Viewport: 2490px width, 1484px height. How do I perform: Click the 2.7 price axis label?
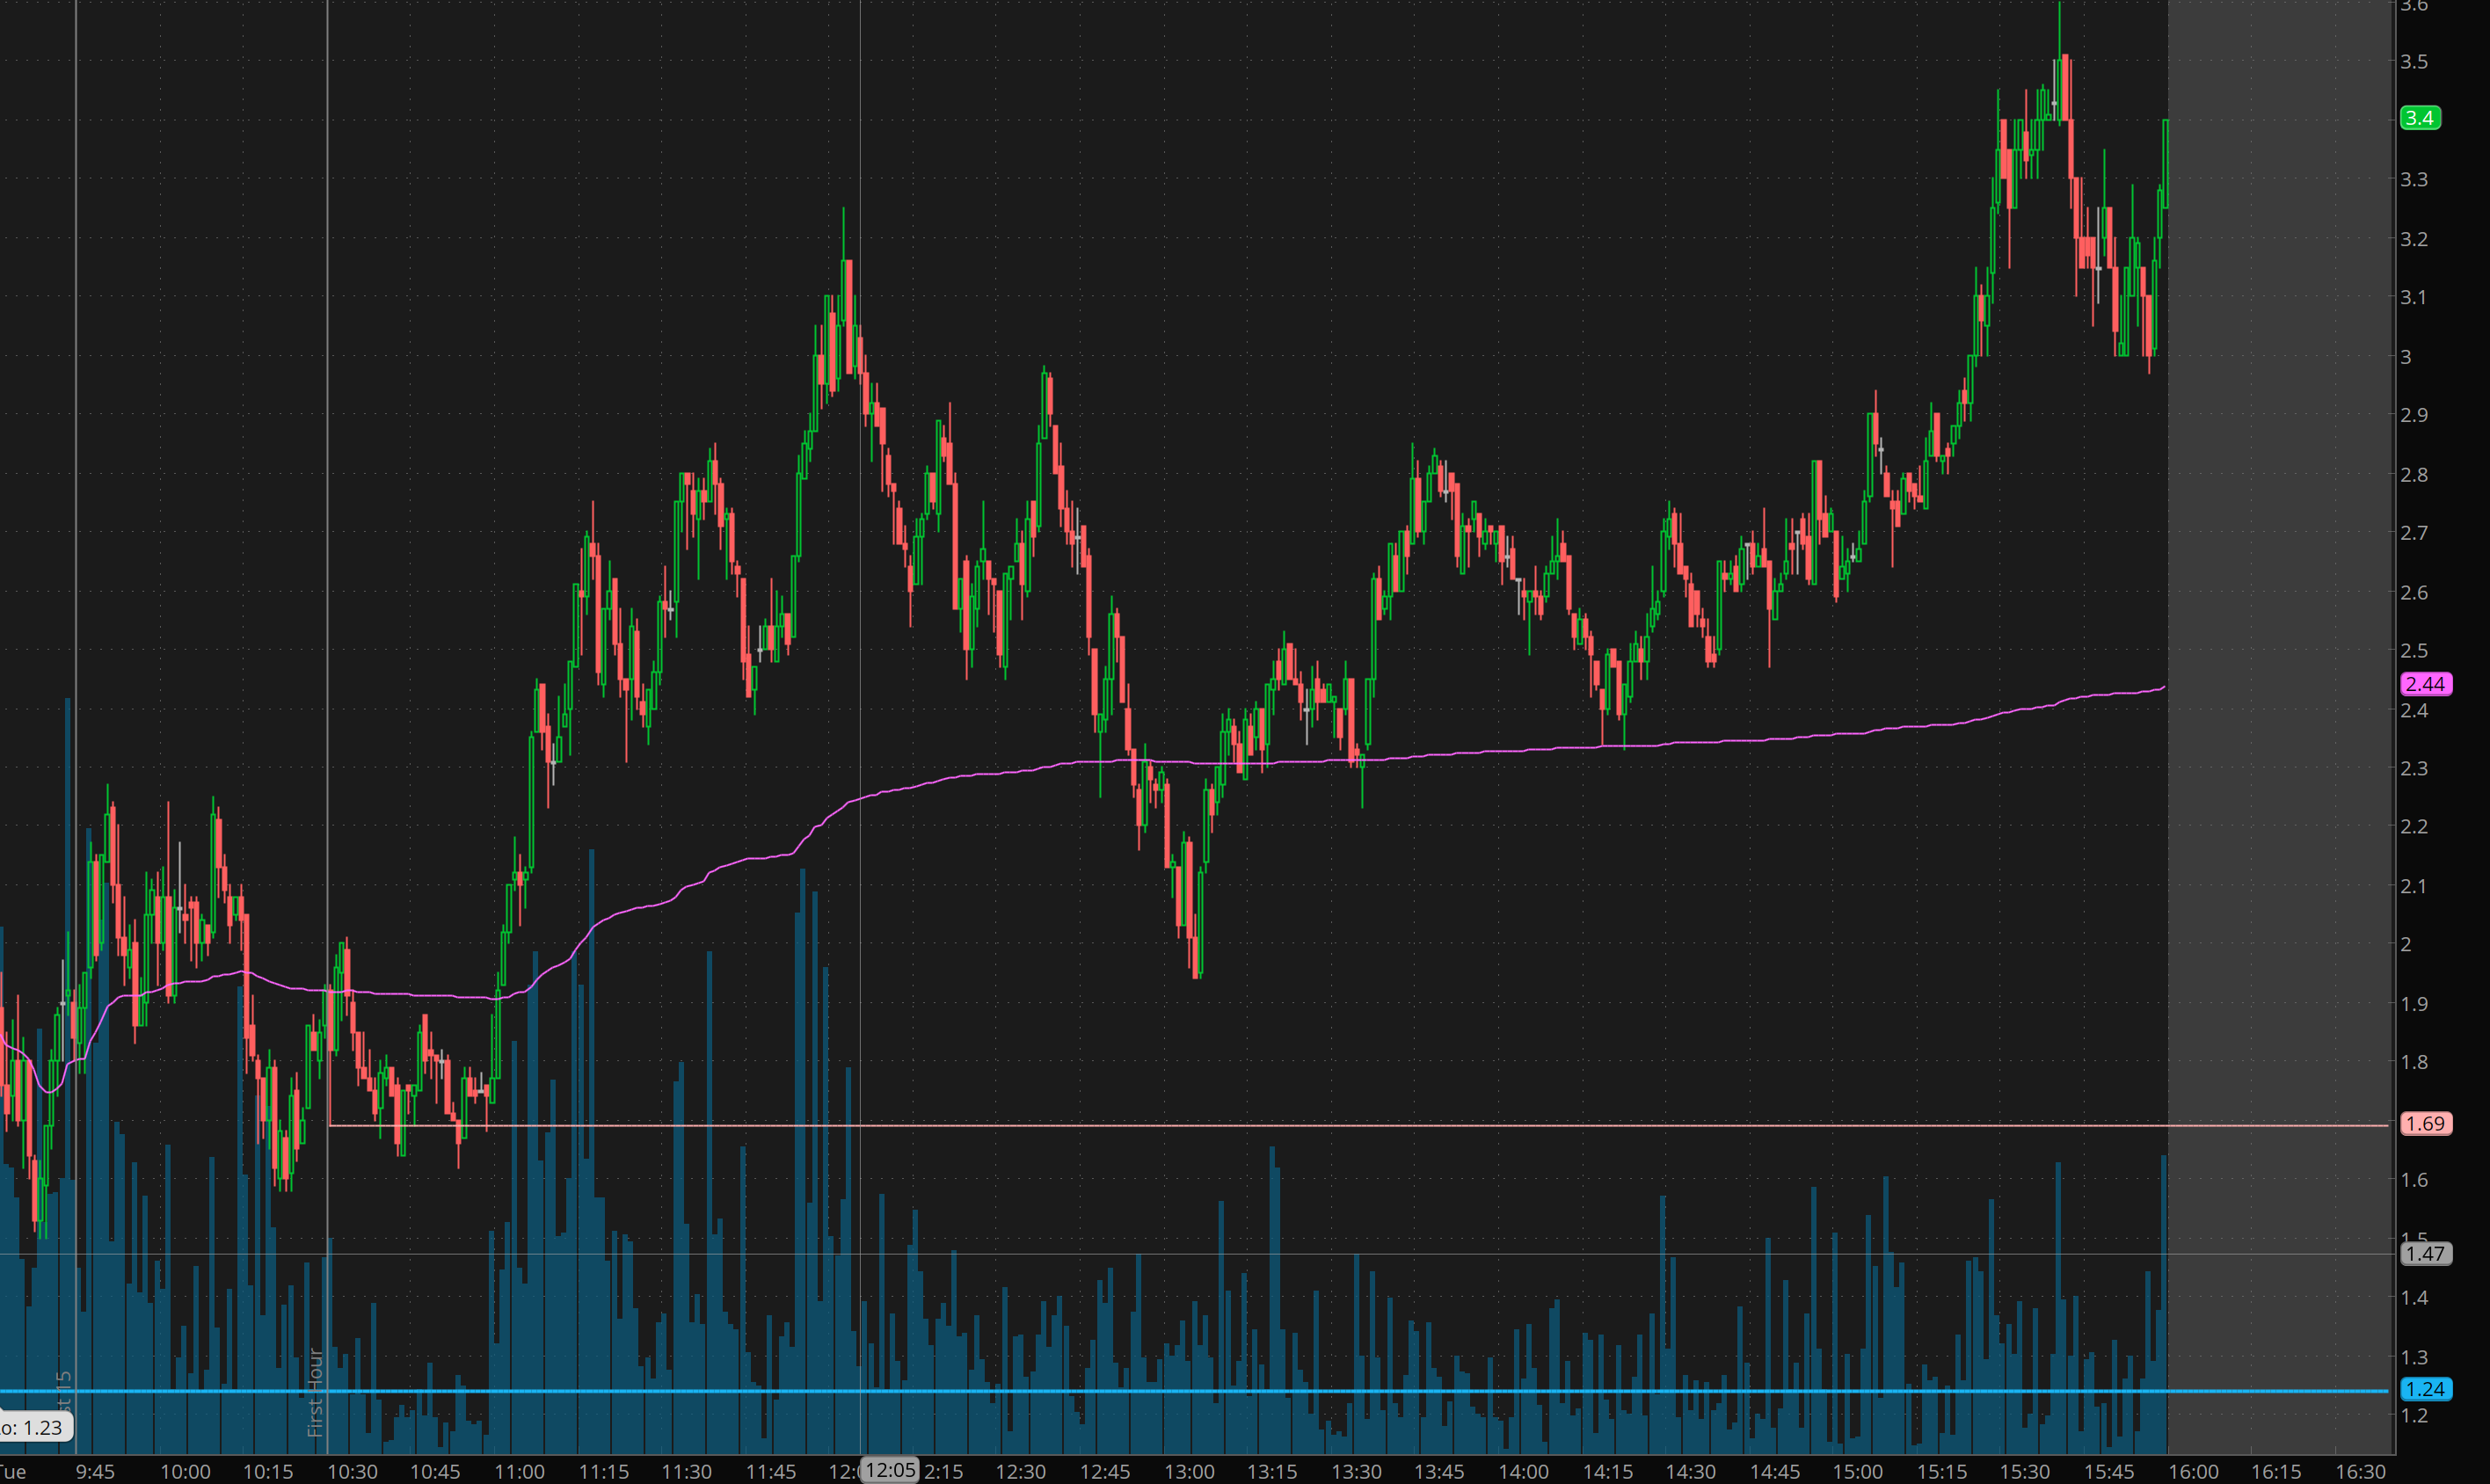tap(2414, 533)
